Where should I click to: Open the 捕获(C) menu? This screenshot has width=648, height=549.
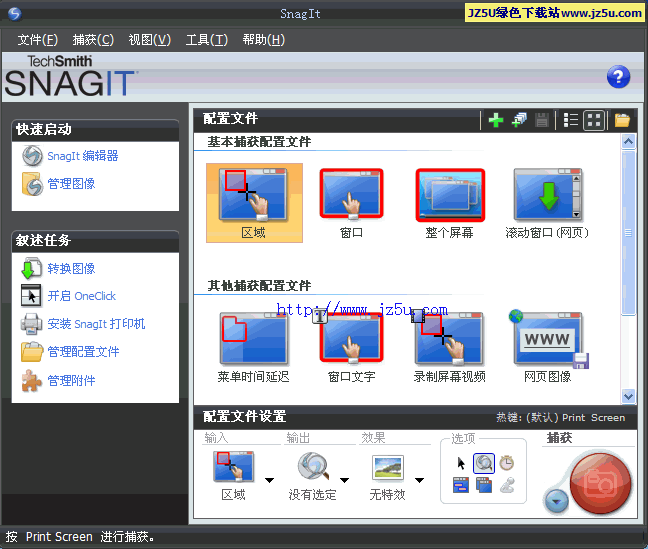93,40
